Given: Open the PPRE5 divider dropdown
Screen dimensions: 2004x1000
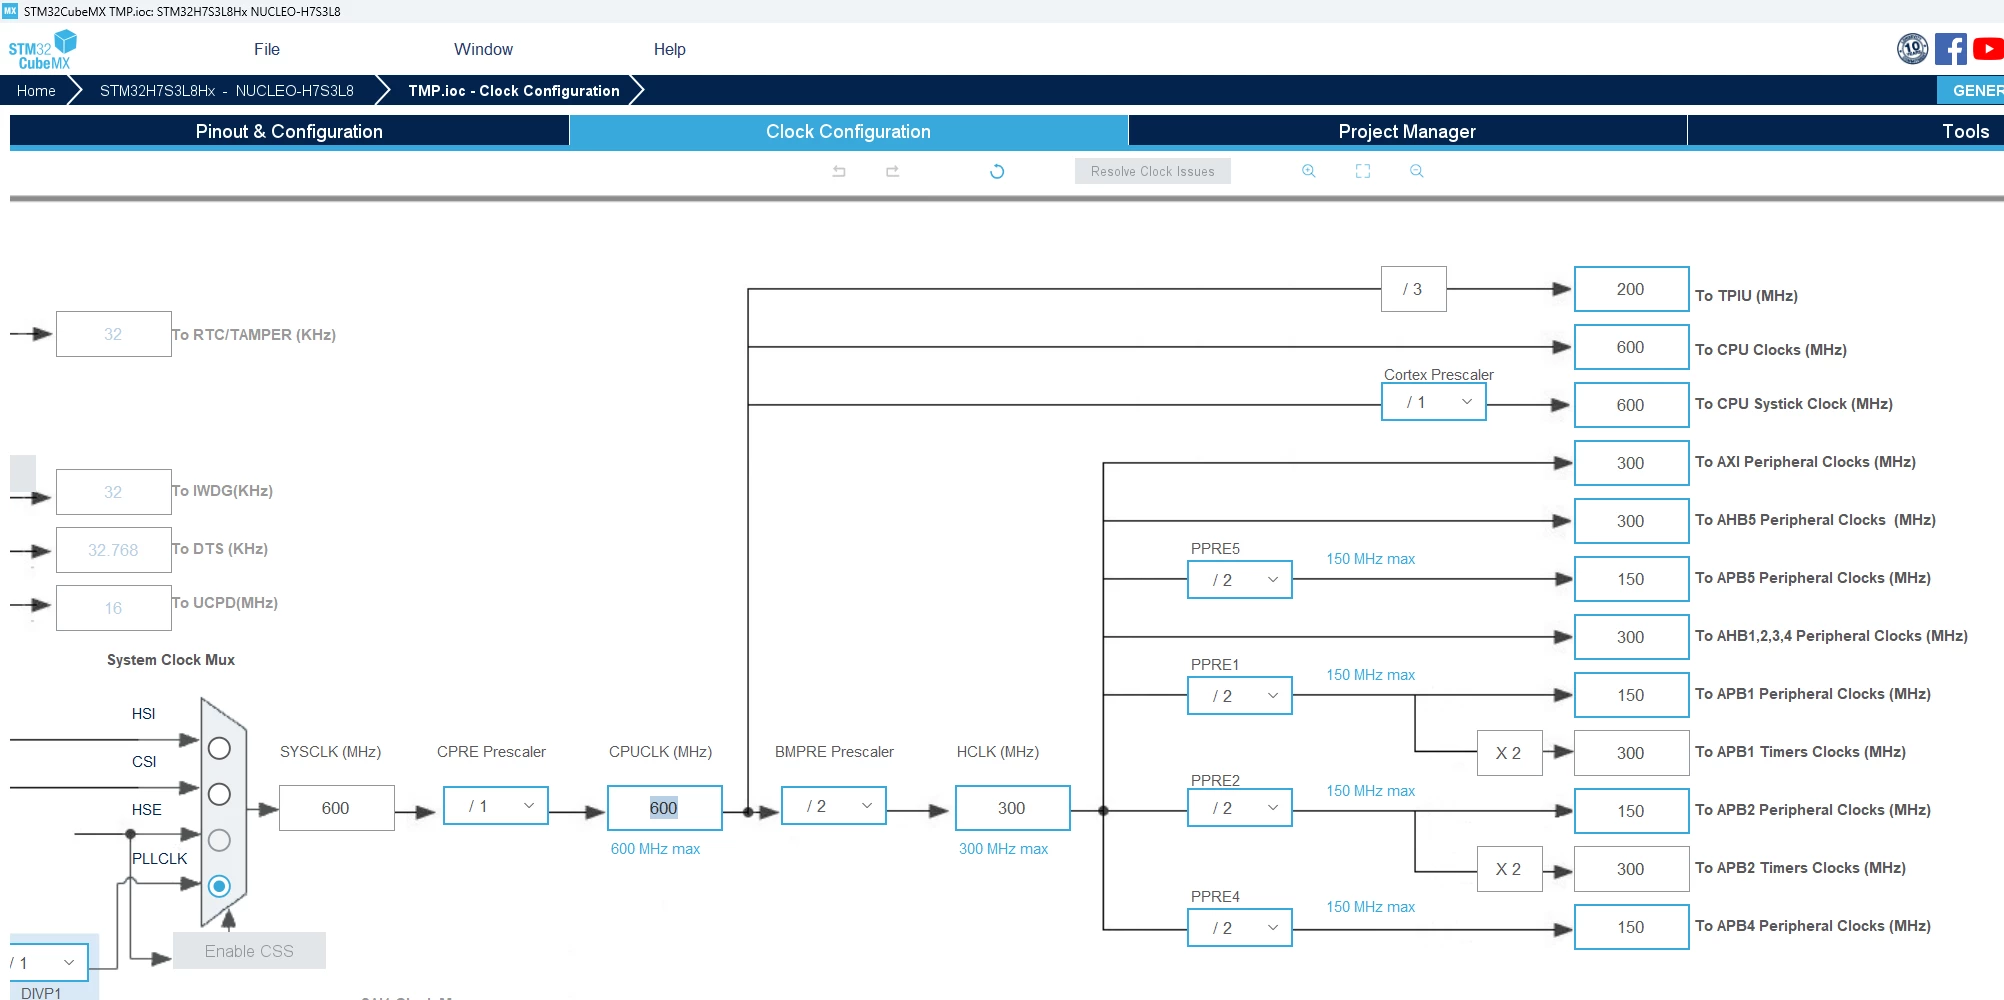Looking at the screenshot, I should [x=1240, y=580].
